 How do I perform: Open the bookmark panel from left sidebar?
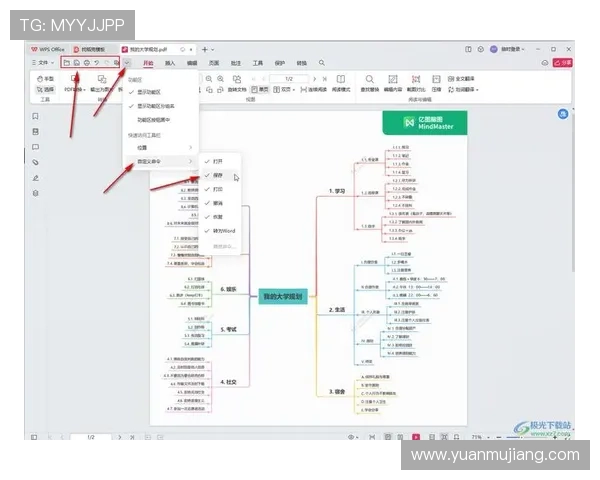tap(36, 116)
